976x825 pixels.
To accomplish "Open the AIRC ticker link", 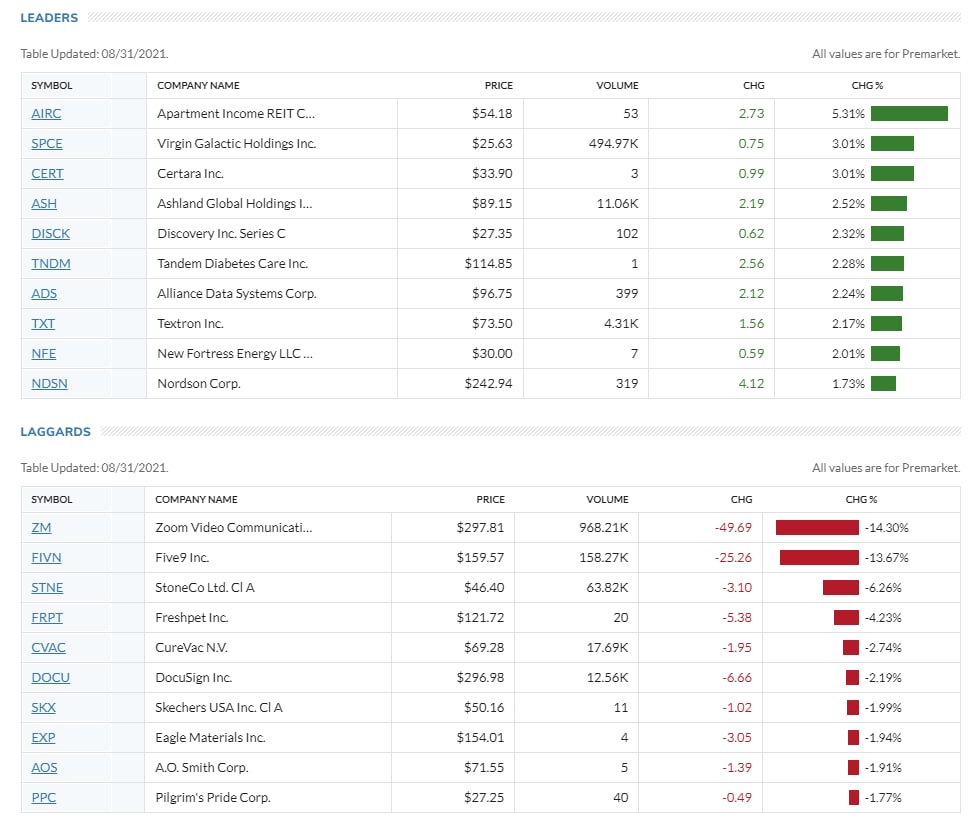I will coord(46,113).
